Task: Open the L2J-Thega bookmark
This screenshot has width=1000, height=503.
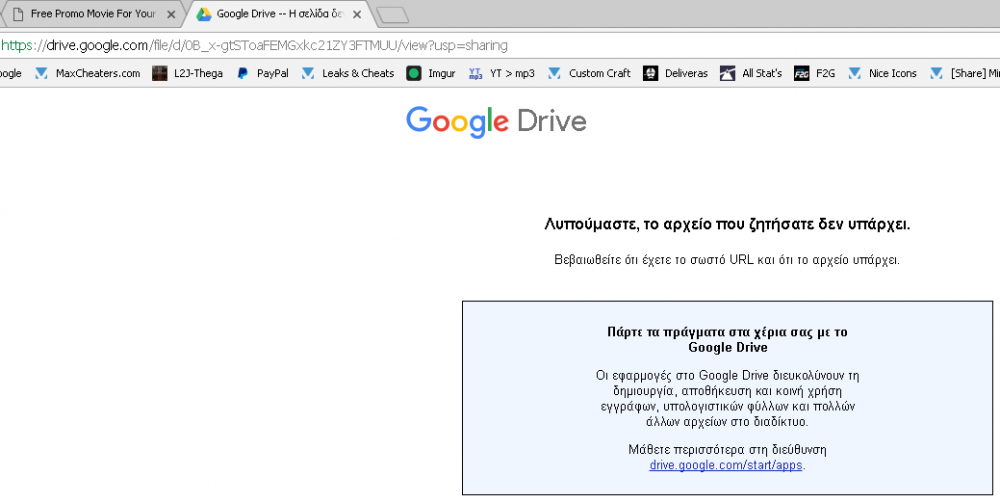Action: pyautogui.click(x=188, y=73)
